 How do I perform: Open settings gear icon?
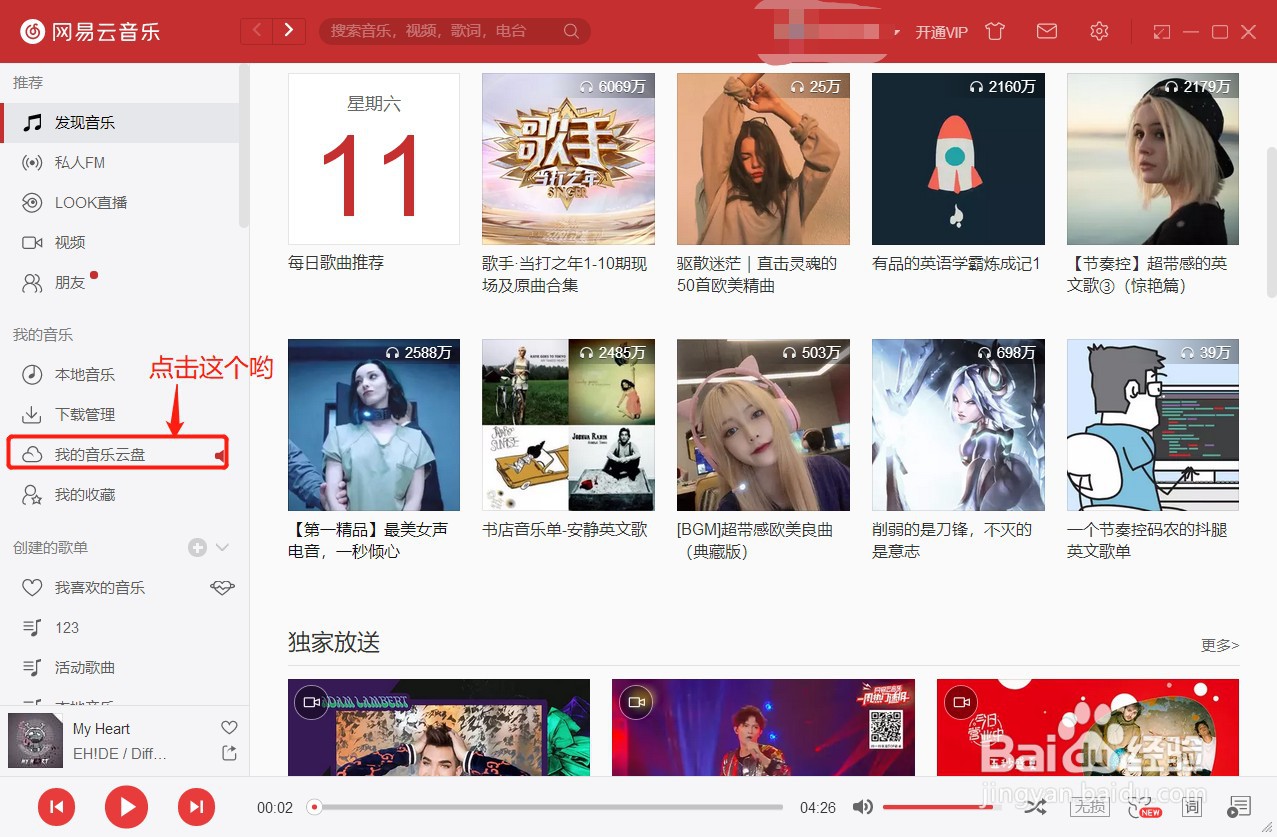coord(1099,31)
